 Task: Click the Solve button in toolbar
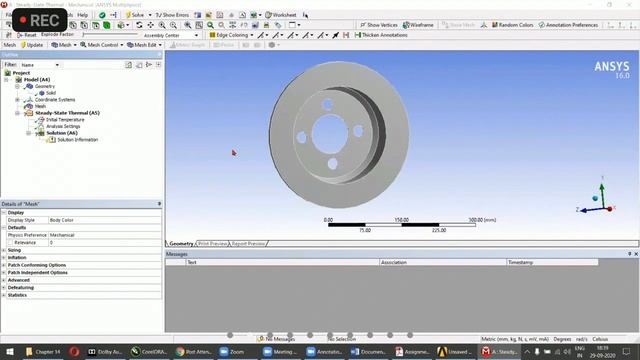click(x=135, y=15)
